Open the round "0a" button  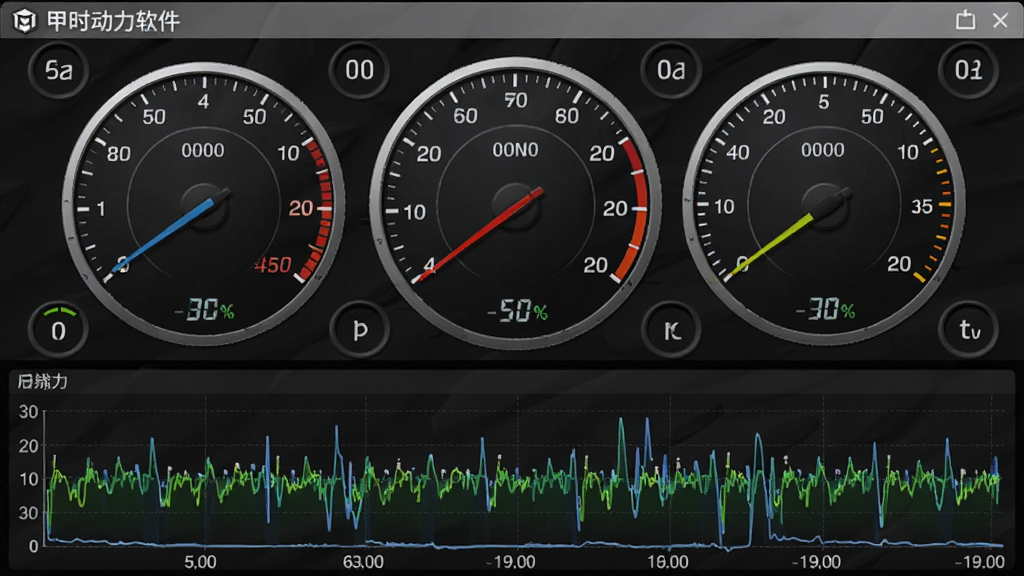671,70
